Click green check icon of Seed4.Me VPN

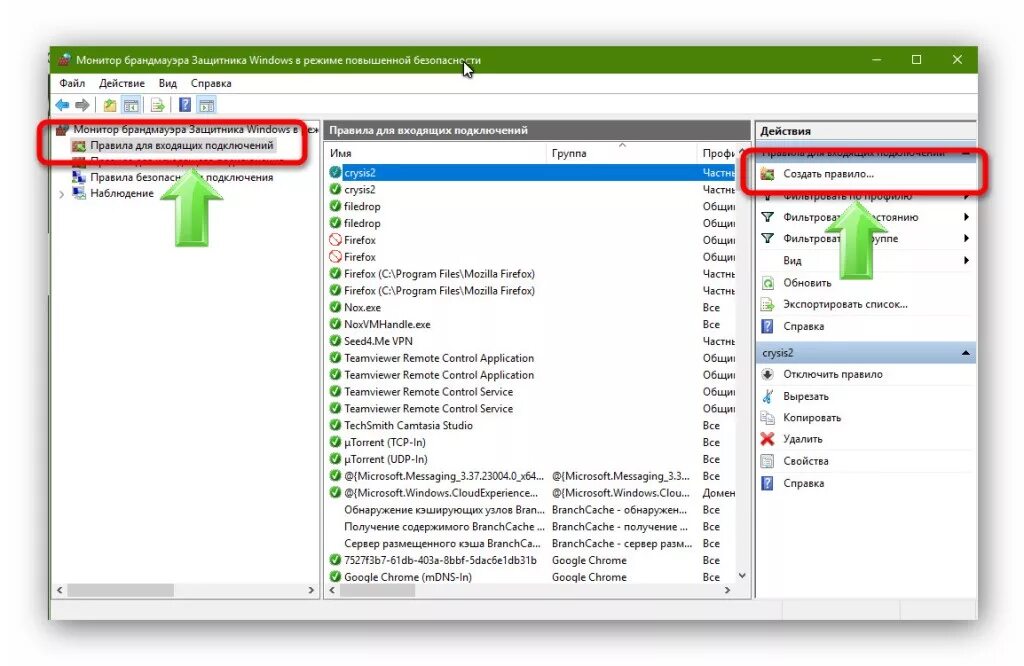point(335,341)
